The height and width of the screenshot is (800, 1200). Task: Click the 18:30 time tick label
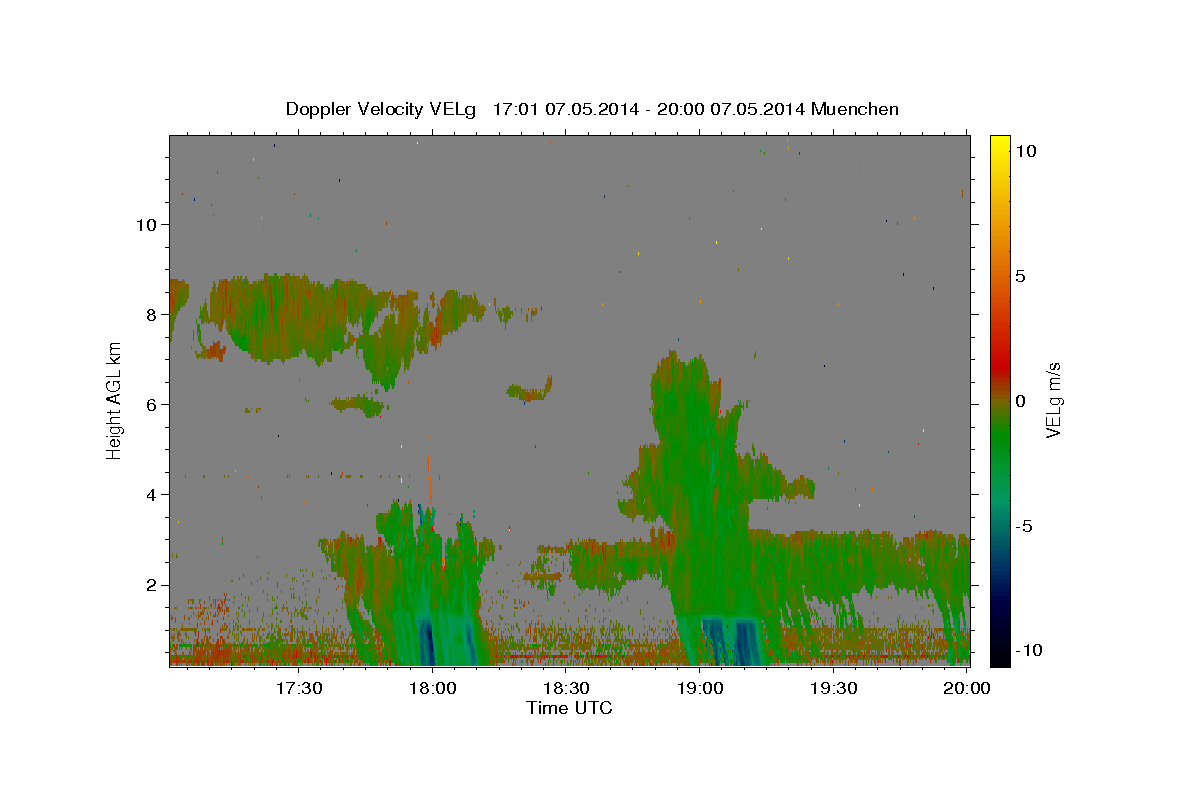[x=566, y=688]
